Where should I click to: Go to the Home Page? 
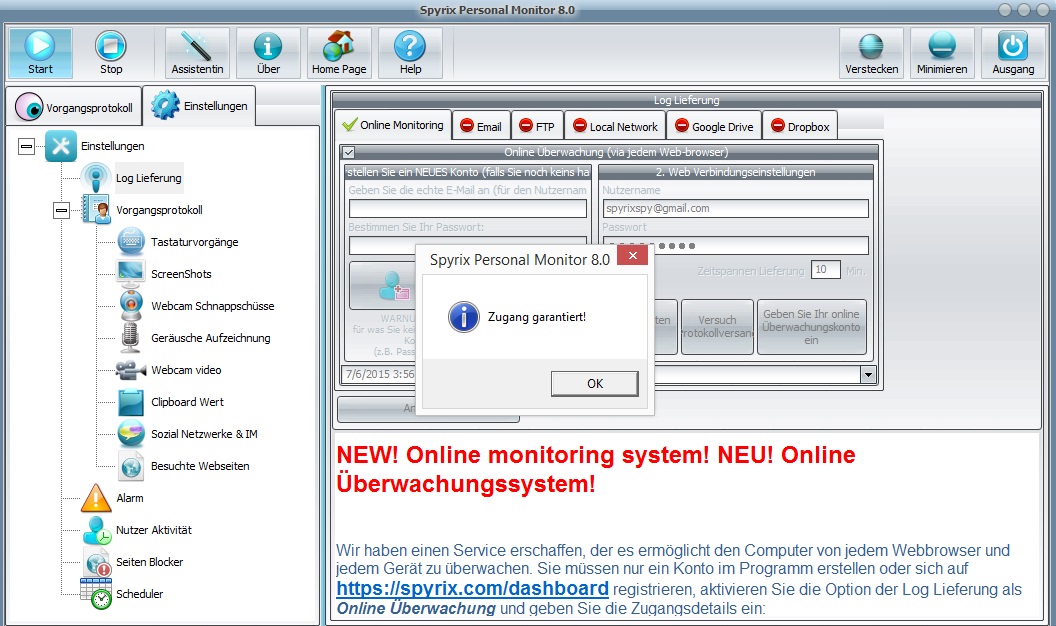(x=339, y=53)
